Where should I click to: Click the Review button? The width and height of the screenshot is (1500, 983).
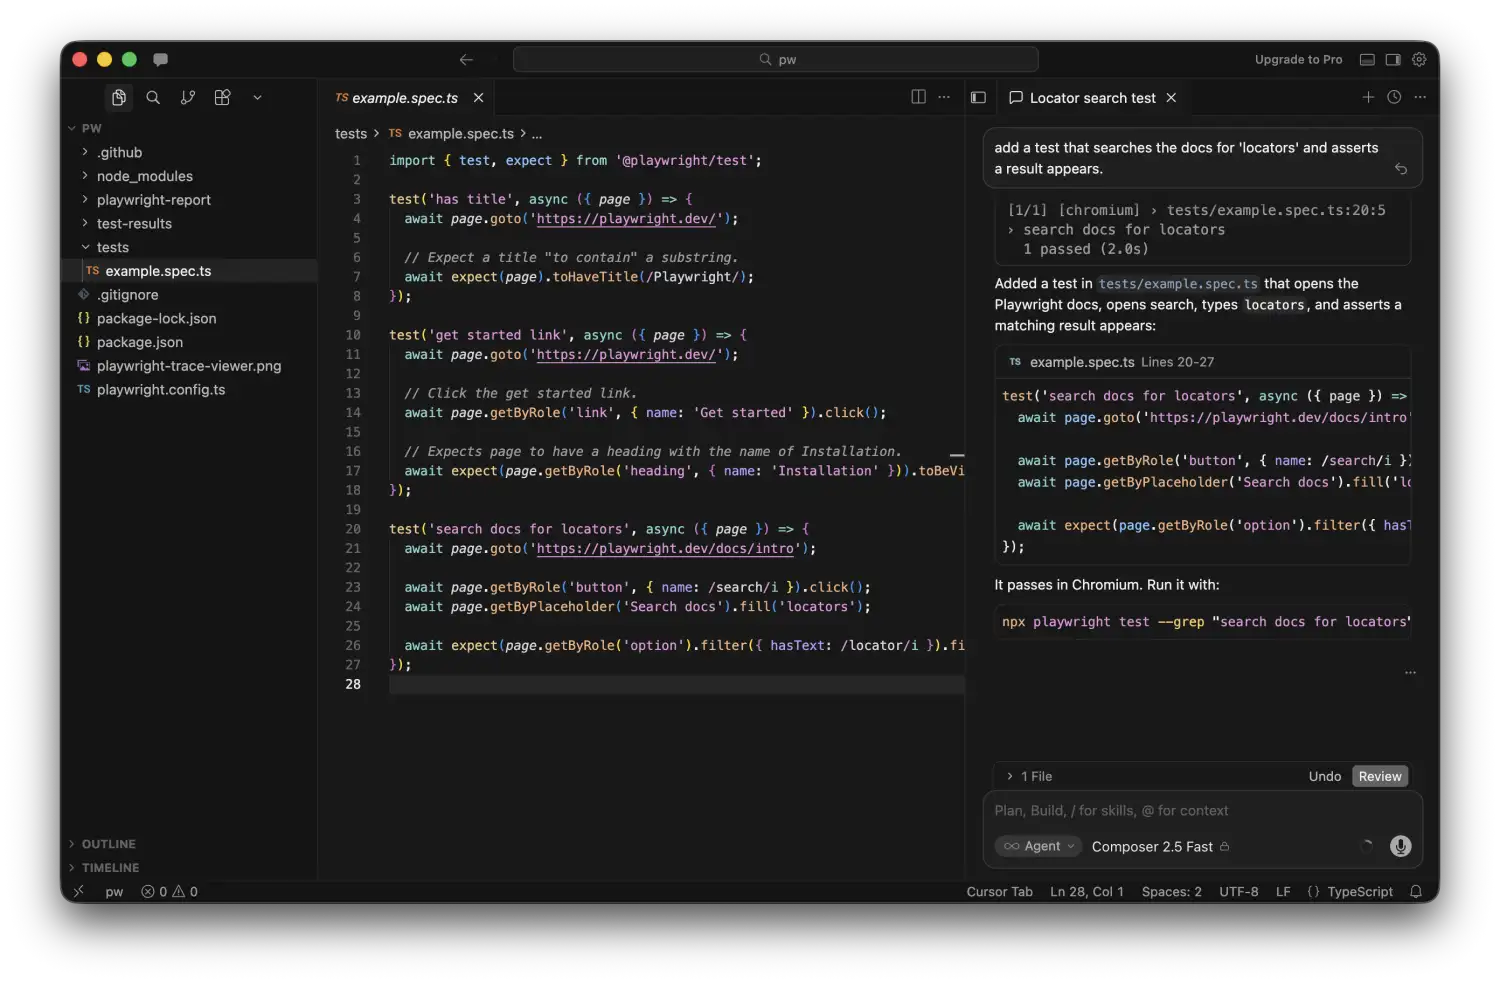[x=1380, y=776]
